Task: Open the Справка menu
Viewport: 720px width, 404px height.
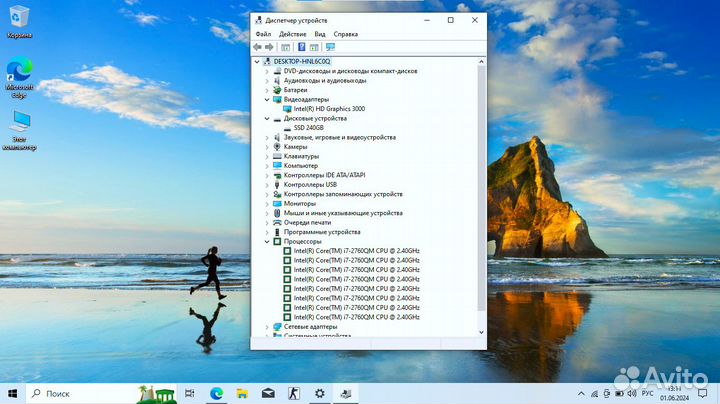Action: click(x=346, y=34)
